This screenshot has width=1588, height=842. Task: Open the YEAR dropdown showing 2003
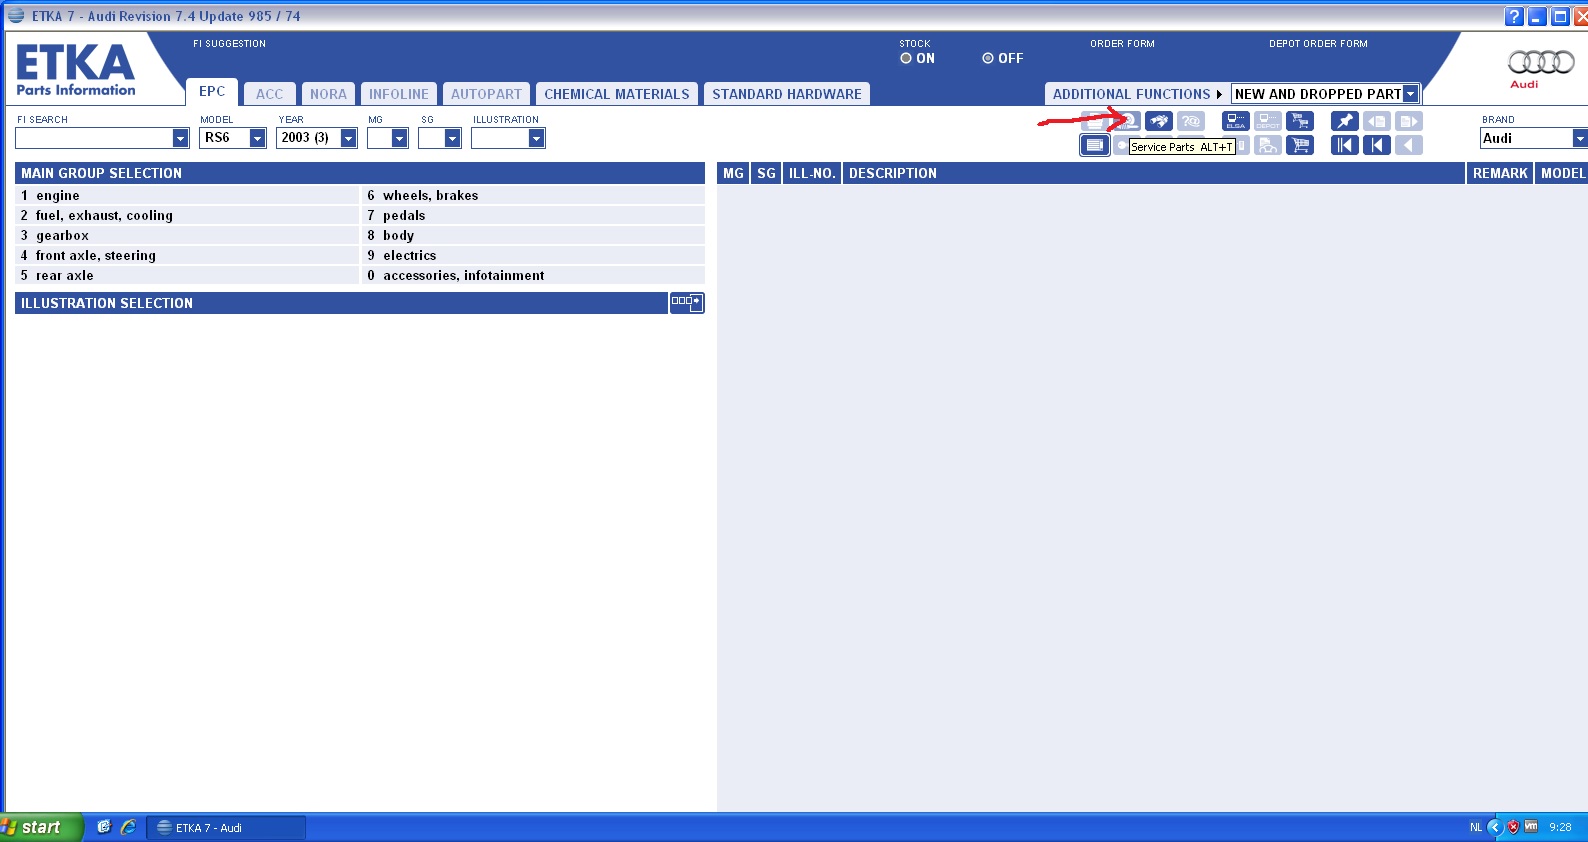pos(348,138)
